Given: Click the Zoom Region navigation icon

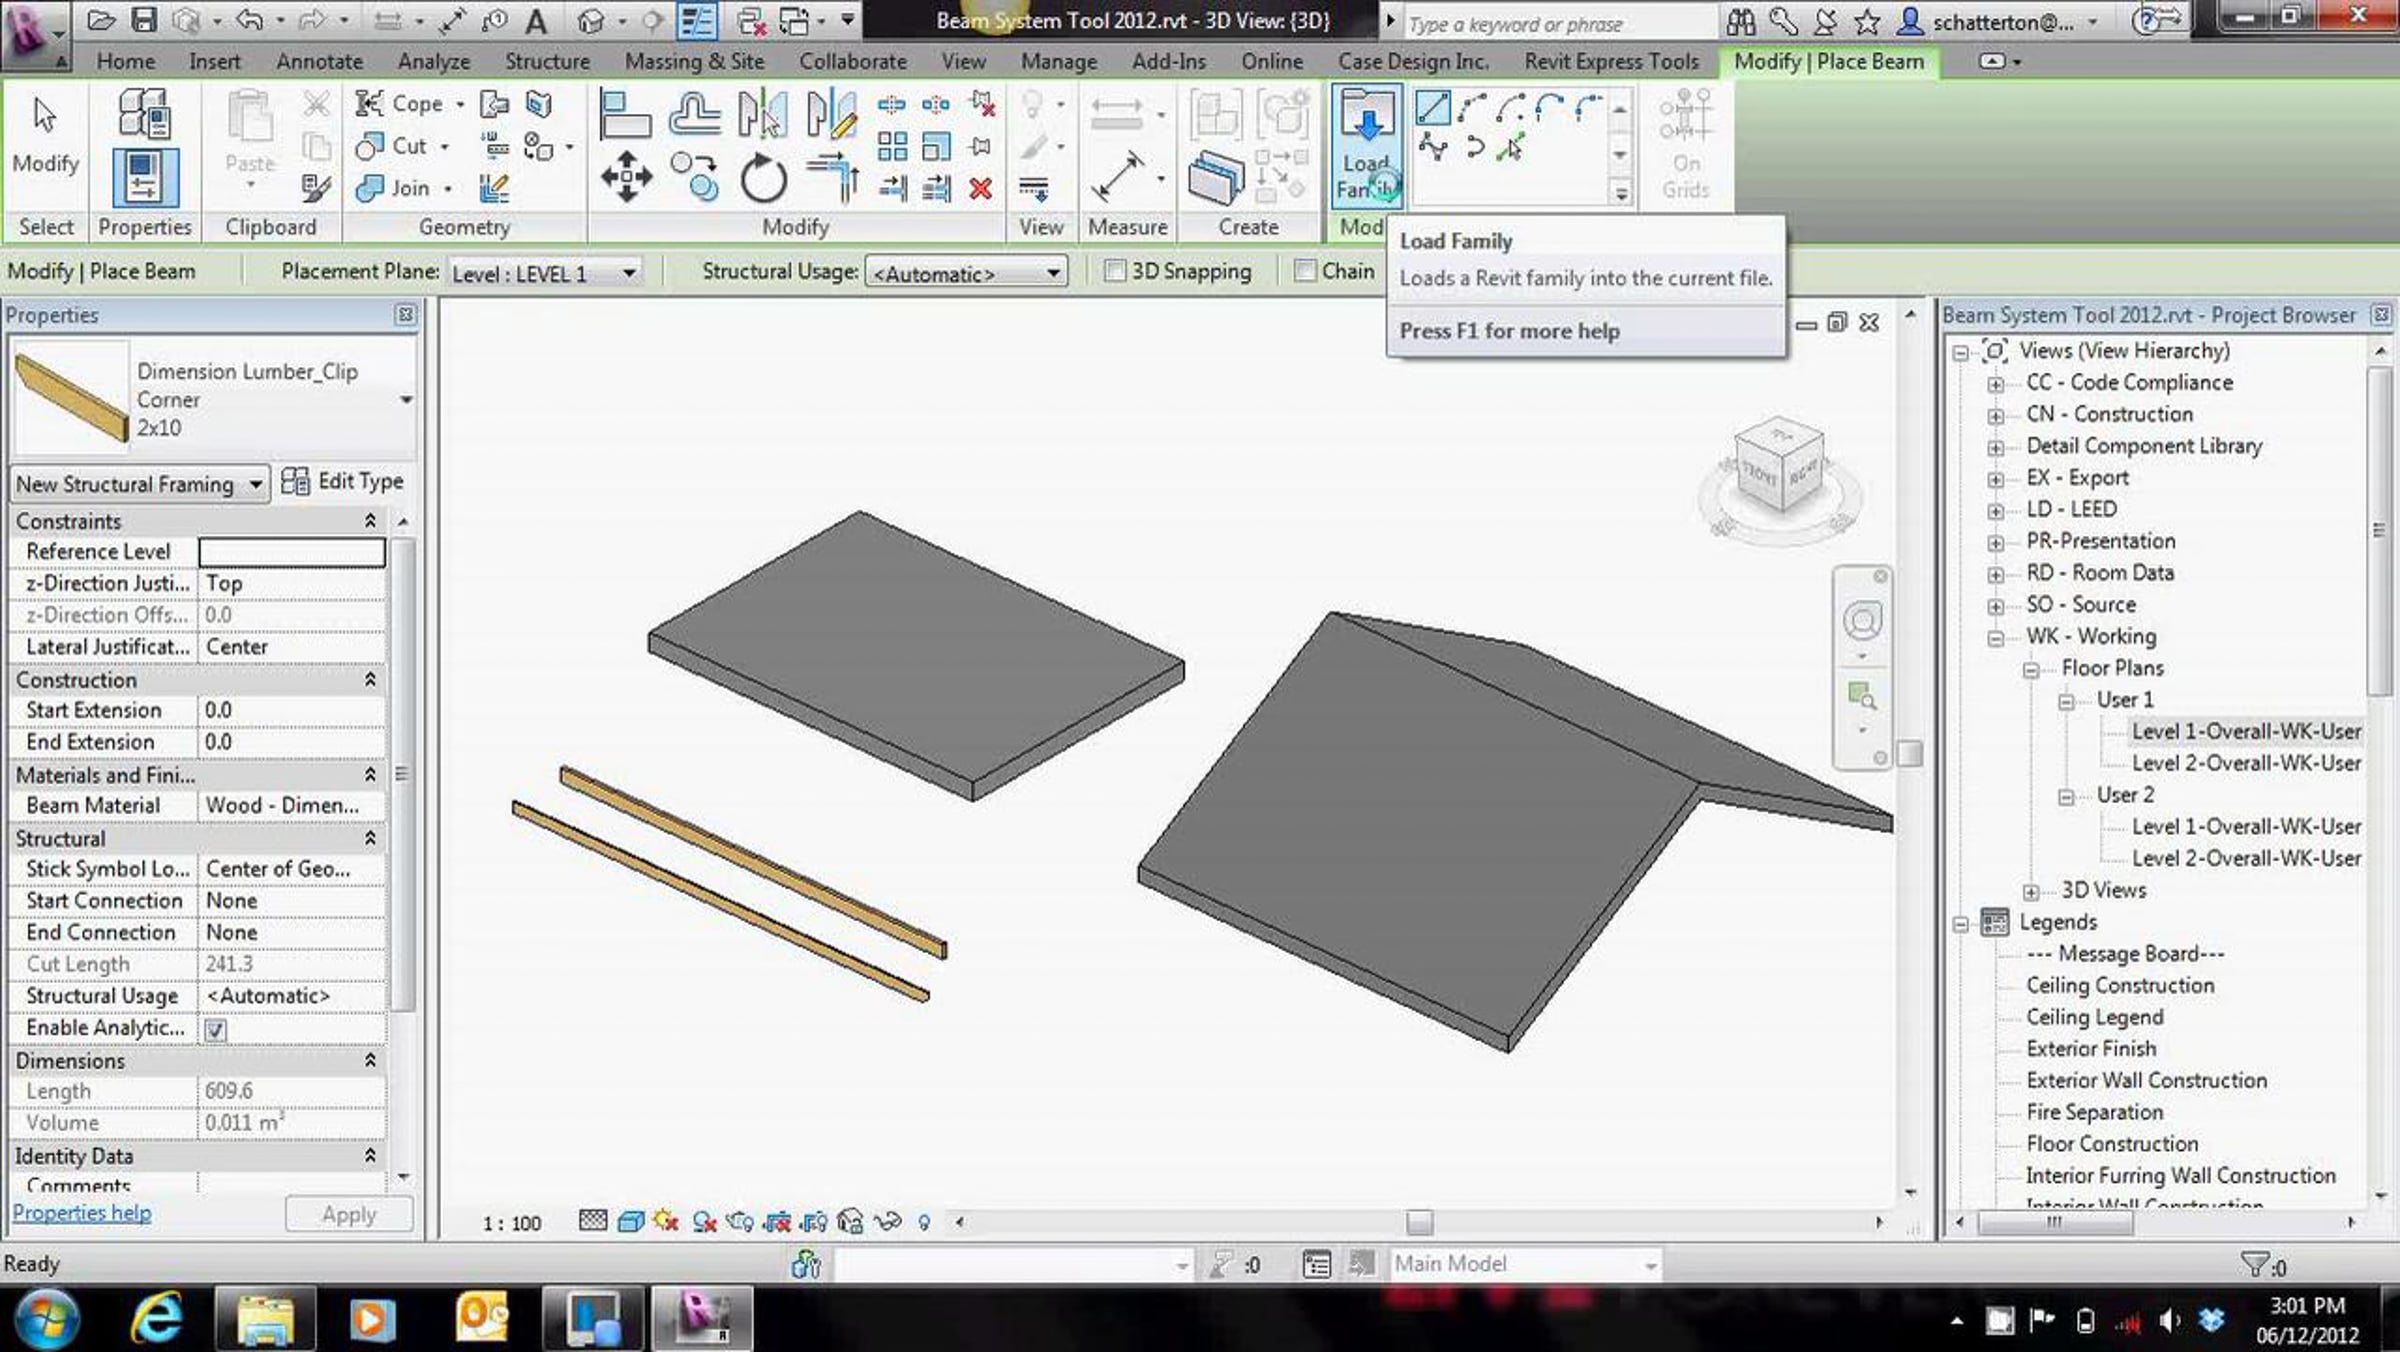Looking at the screenshot, I should coord(1862,696).
